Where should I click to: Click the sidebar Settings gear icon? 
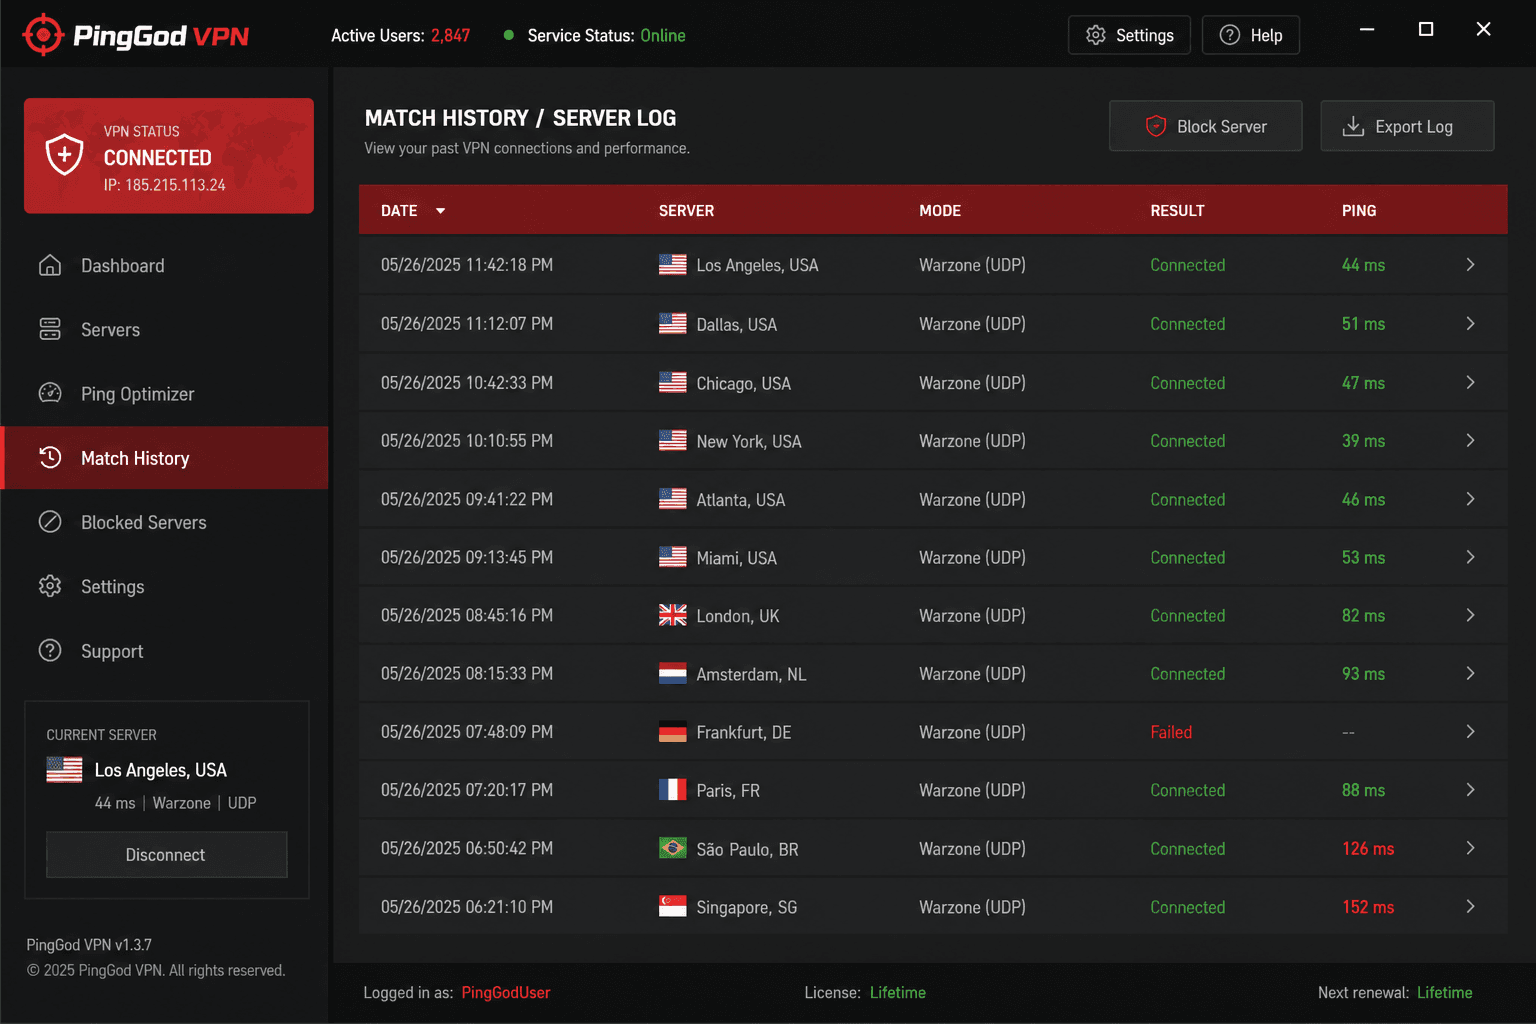[50, 586]
